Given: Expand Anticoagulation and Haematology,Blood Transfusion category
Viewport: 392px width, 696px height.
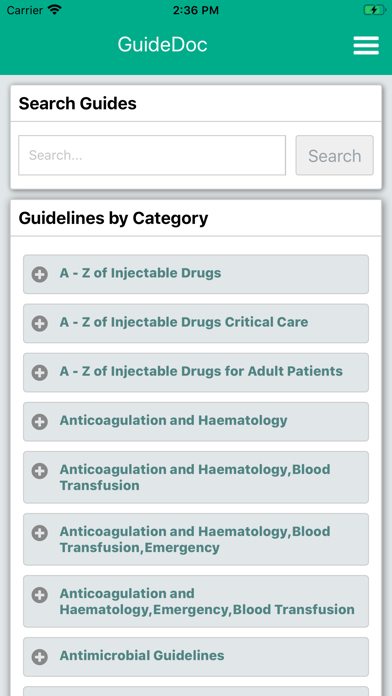Looking at the screenshot, I should click(196, 477).
